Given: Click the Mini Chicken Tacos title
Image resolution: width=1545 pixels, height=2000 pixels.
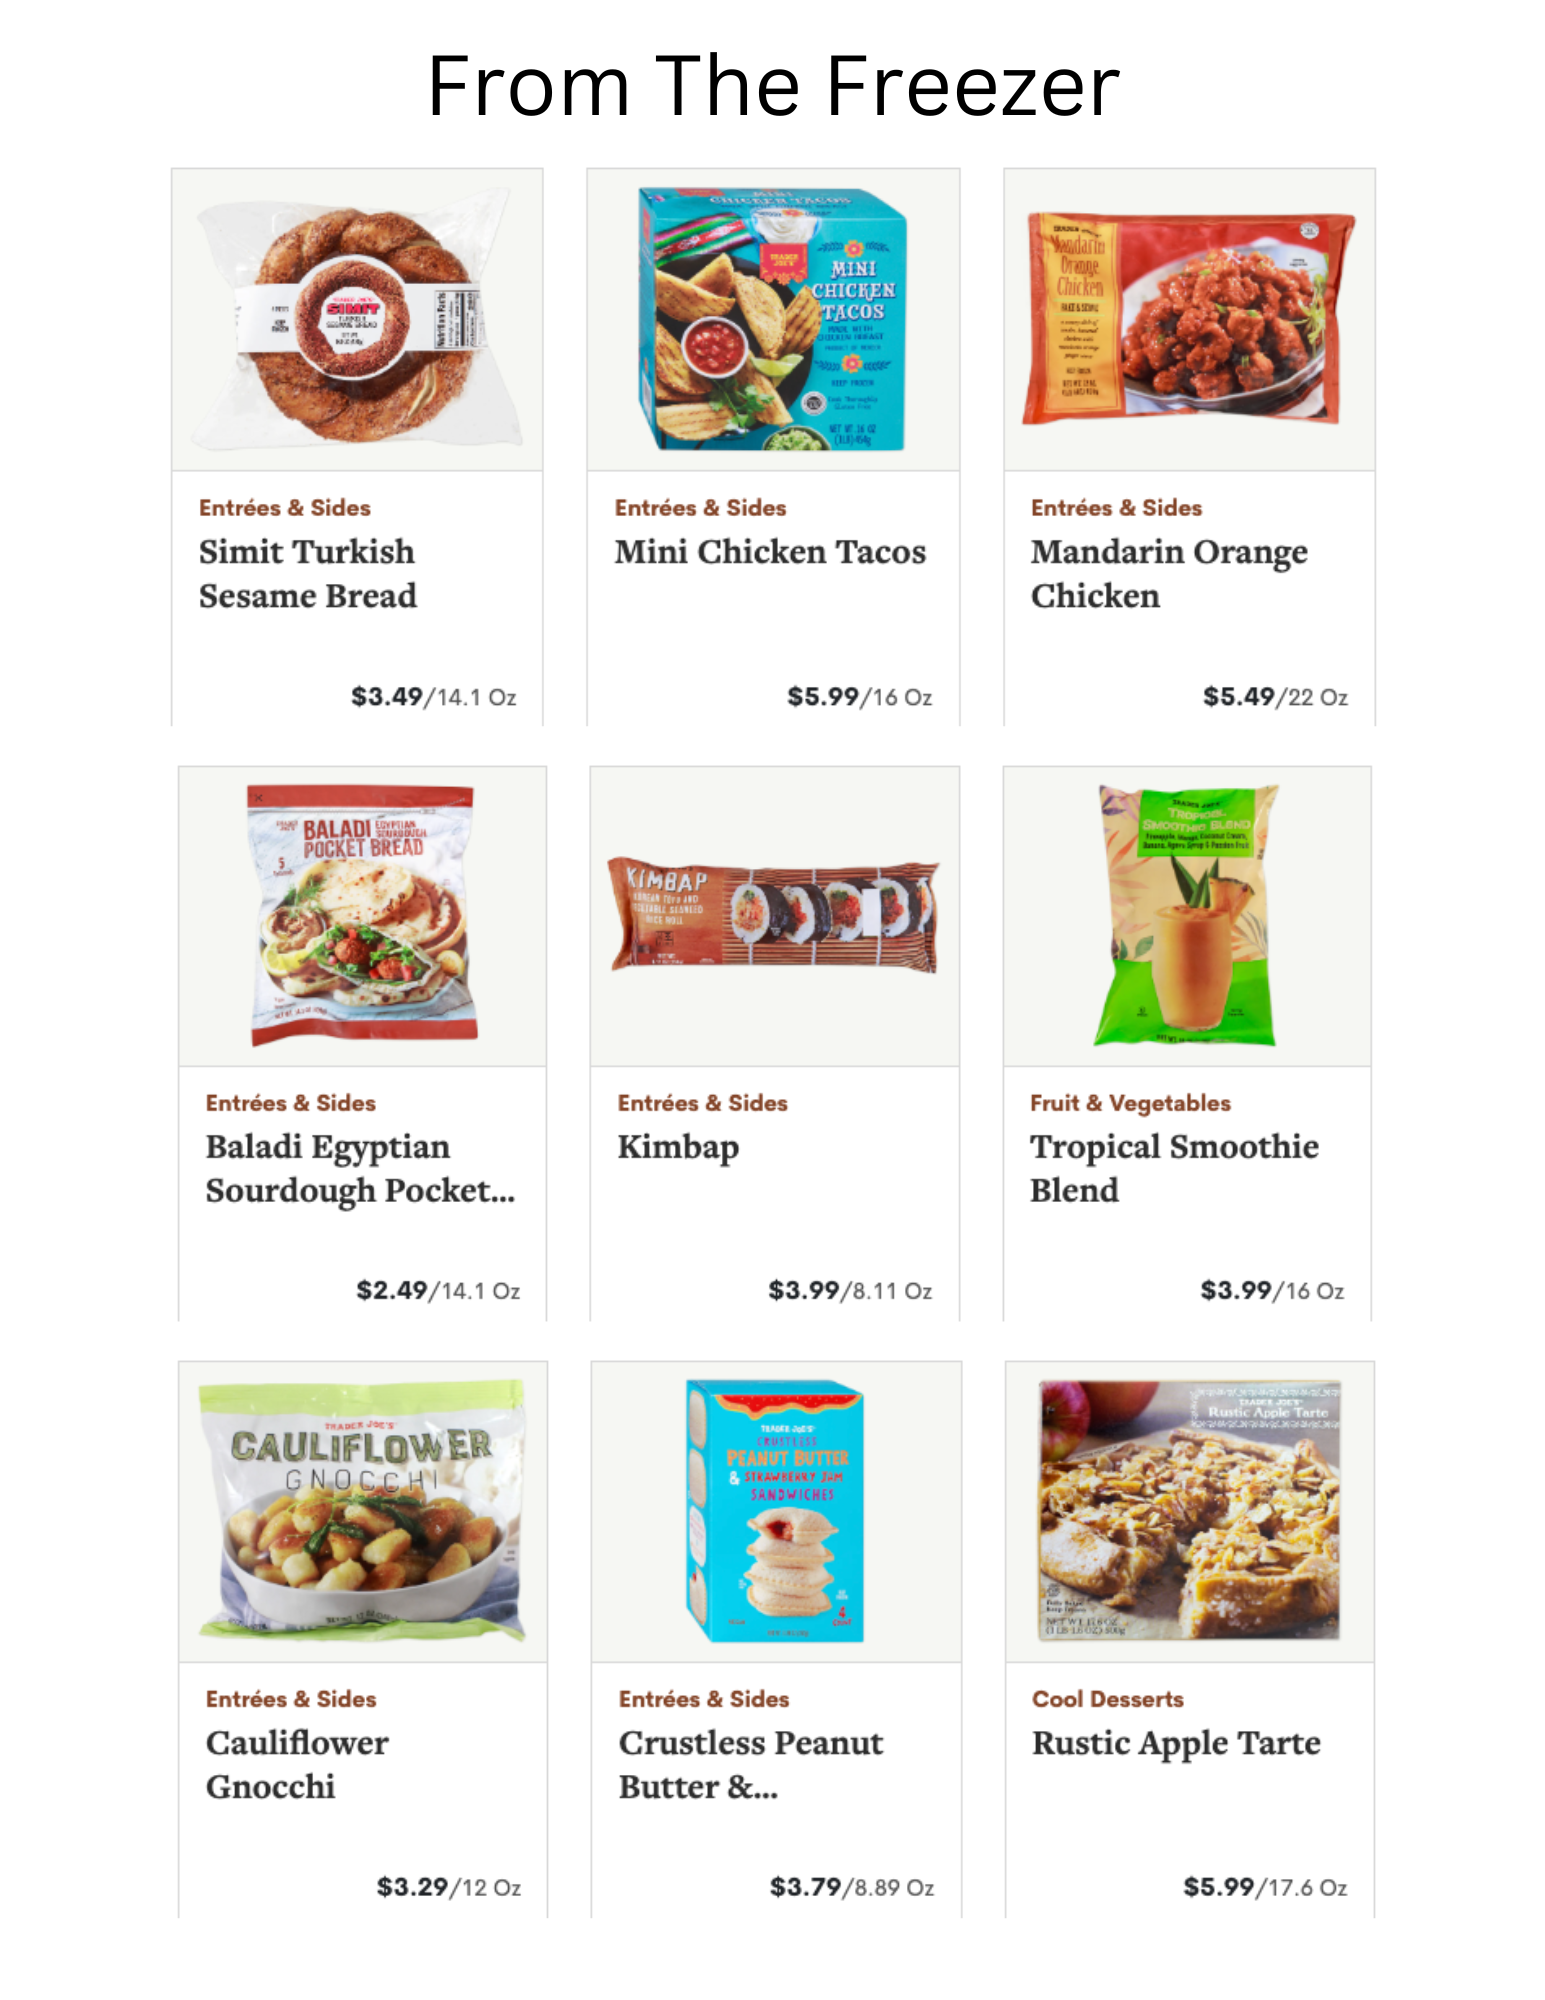Looking at the screenshot, I should click(770, 552).
